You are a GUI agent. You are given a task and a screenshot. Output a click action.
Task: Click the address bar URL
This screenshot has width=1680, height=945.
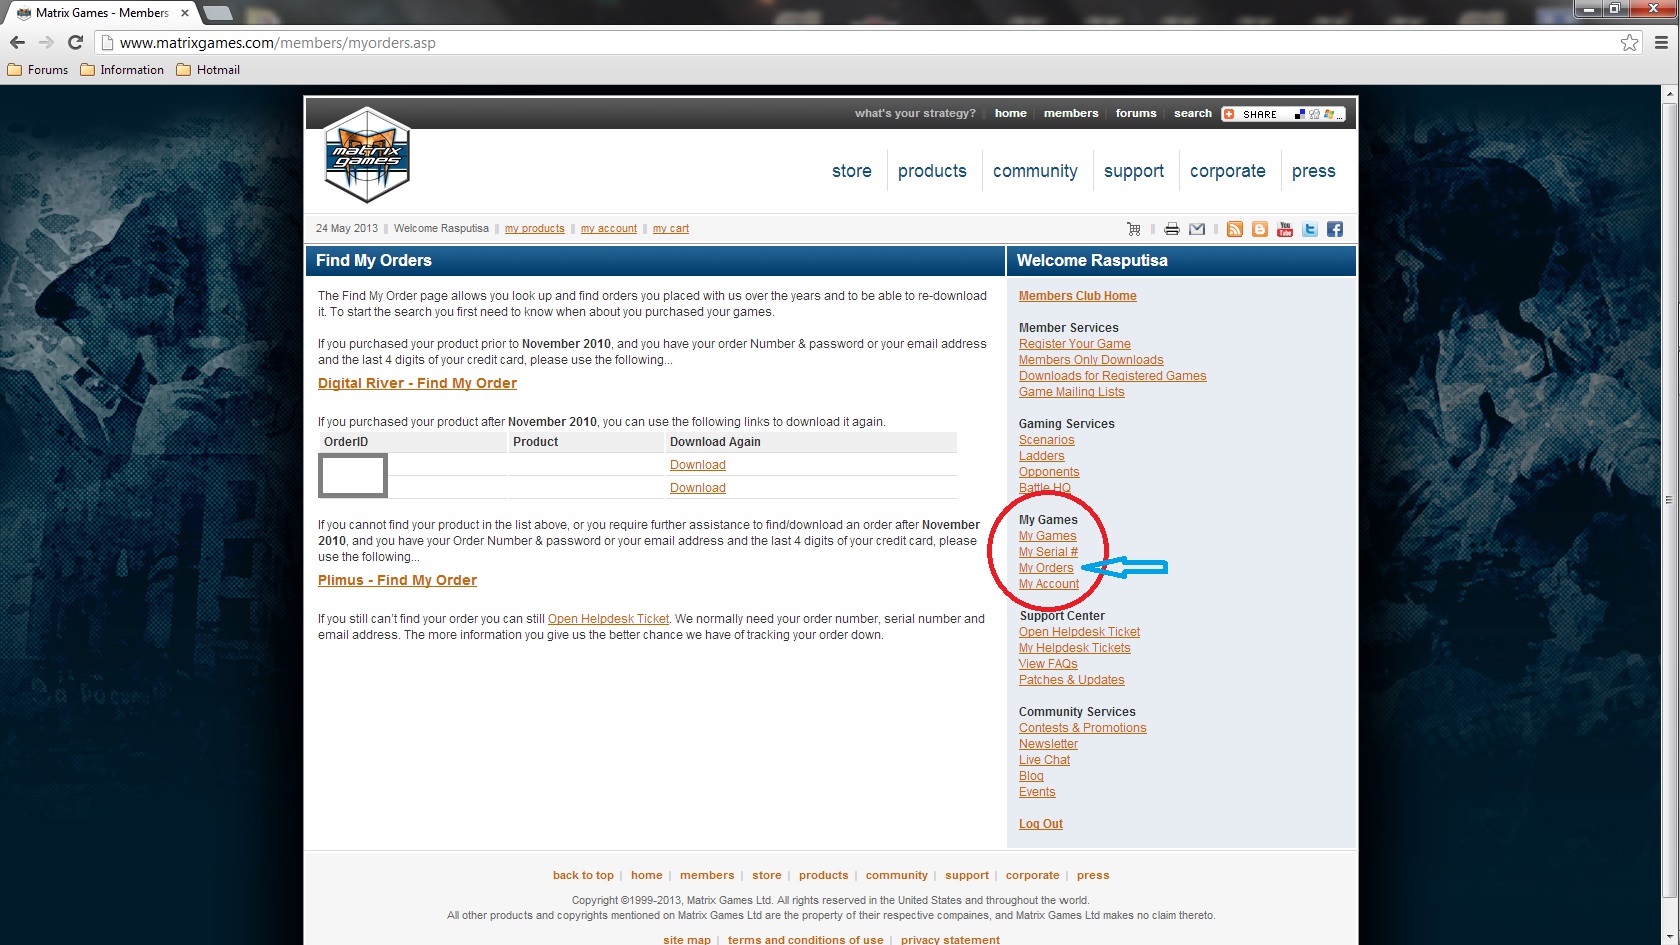[278, 43]
